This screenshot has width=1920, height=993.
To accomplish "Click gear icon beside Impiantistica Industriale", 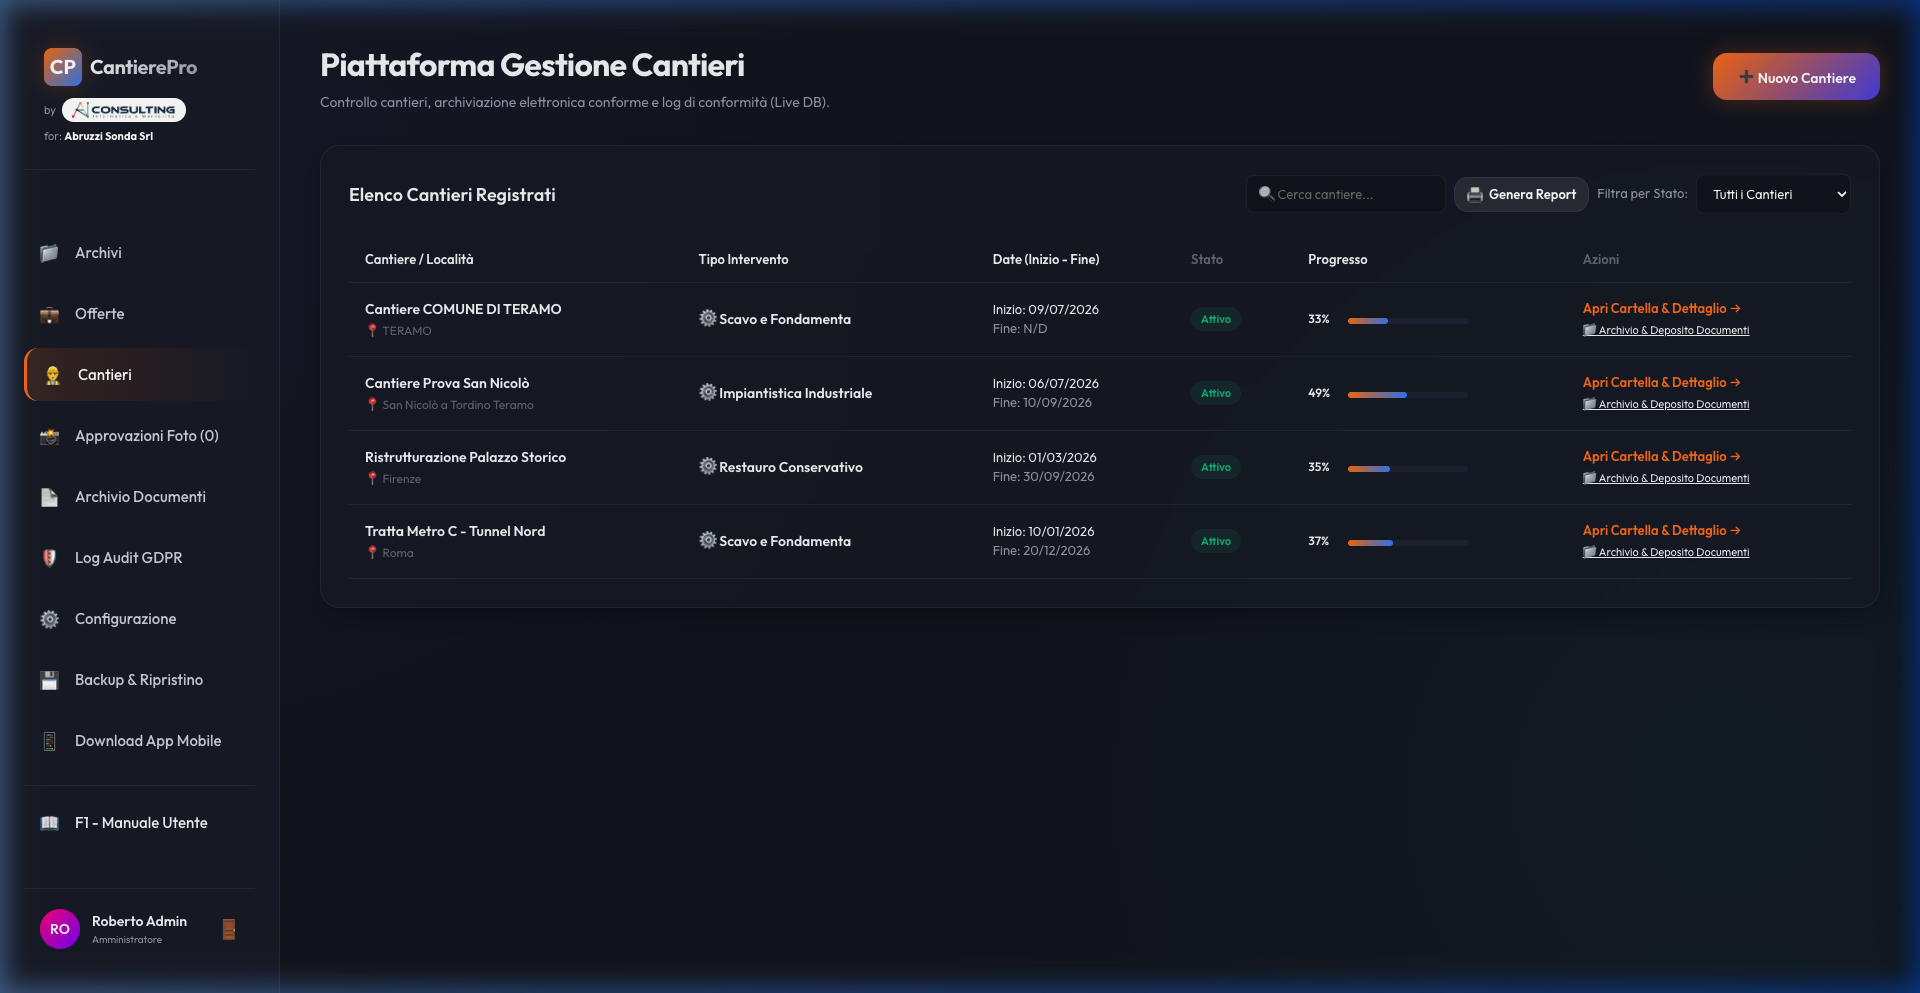I will tap(708, 392).
